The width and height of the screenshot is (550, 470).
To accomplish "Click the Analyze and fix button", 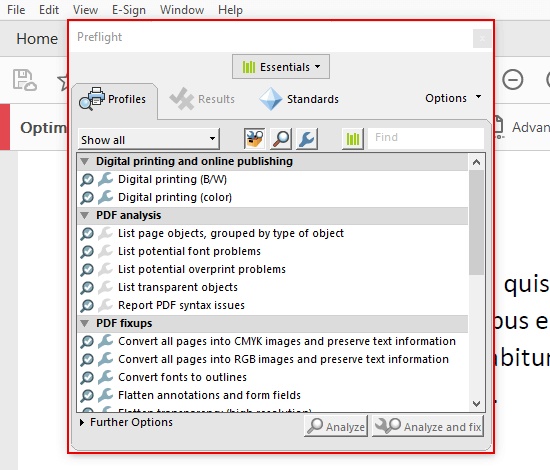I will 428,426.
